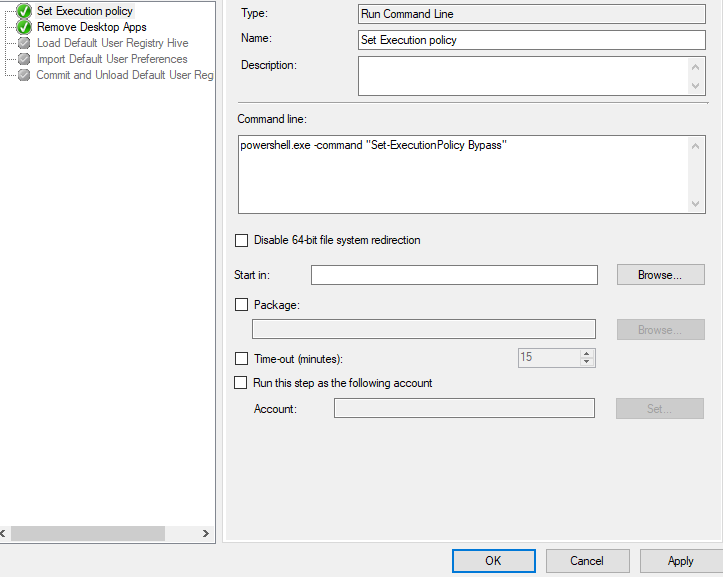Click right arrow of step list horizontal scrollbar
Viewport: 723px width, 577px height.
pyautogui.click(x=206, y=534)
